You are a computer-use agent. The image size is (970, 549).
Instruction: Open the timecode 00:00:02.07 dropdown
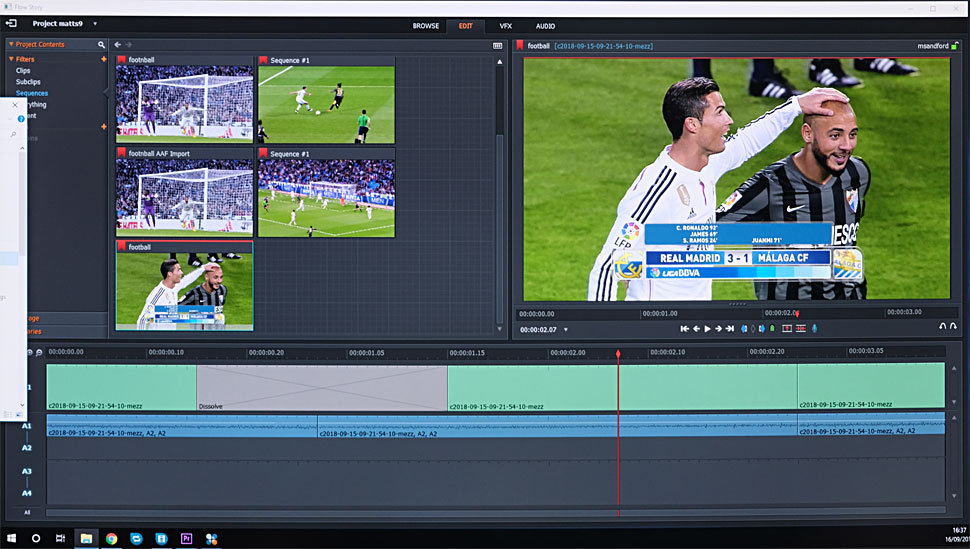click(x=565, y=330)
